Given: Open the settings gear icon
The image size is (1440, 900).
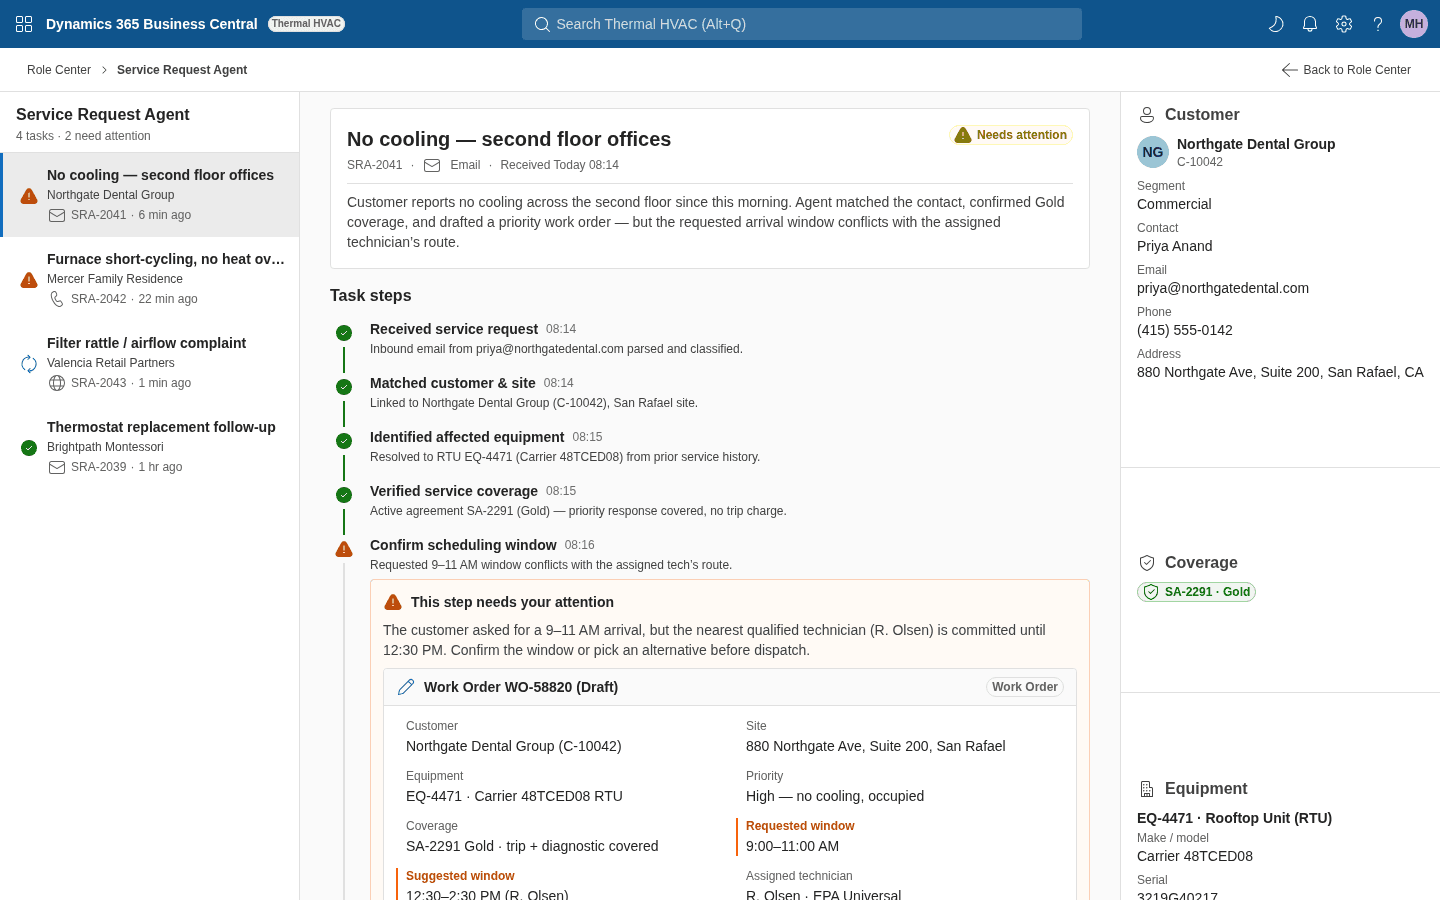Looking at the screenshot, I should click(x=1344, y=24).
